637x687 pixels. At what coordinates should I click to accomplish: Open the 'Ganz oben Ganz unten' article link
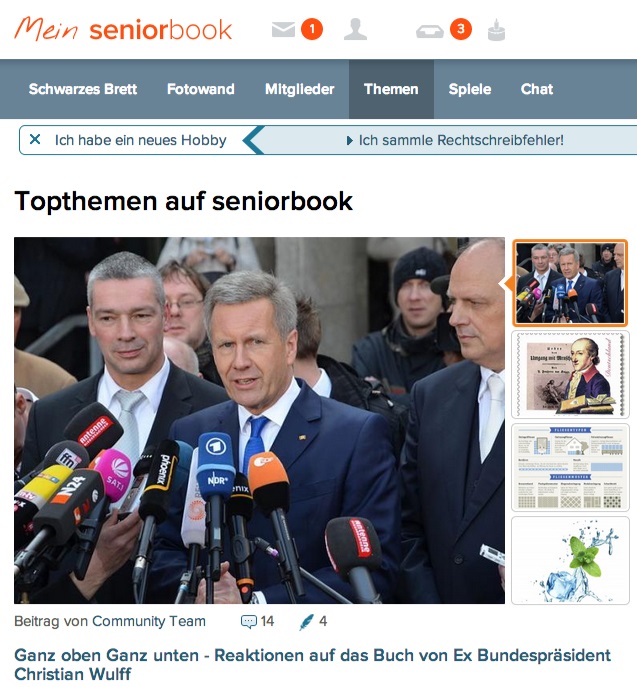pos(312,664)
